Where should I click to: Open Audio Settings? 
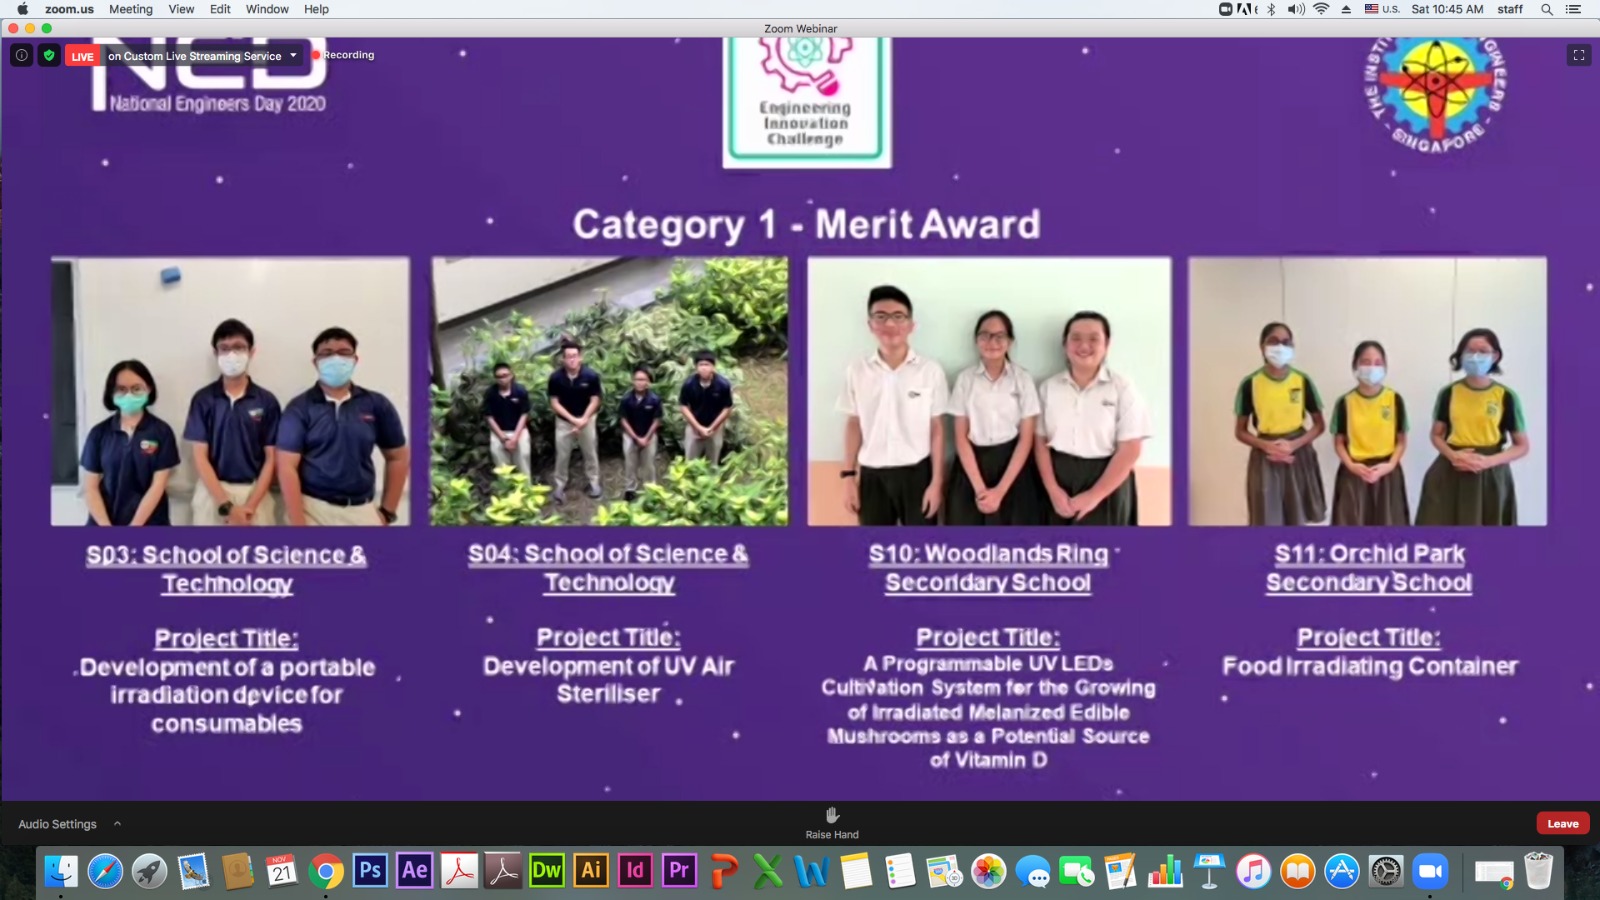point(57,824)
